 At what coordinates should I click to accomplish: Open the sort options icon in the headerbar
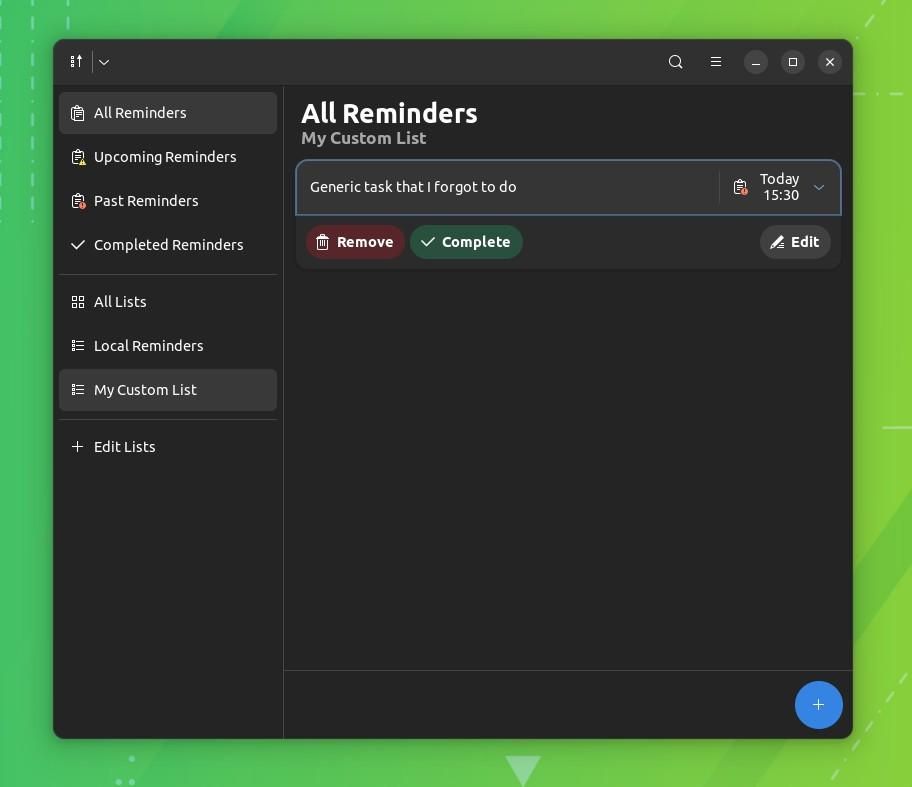tap(76, 61)
